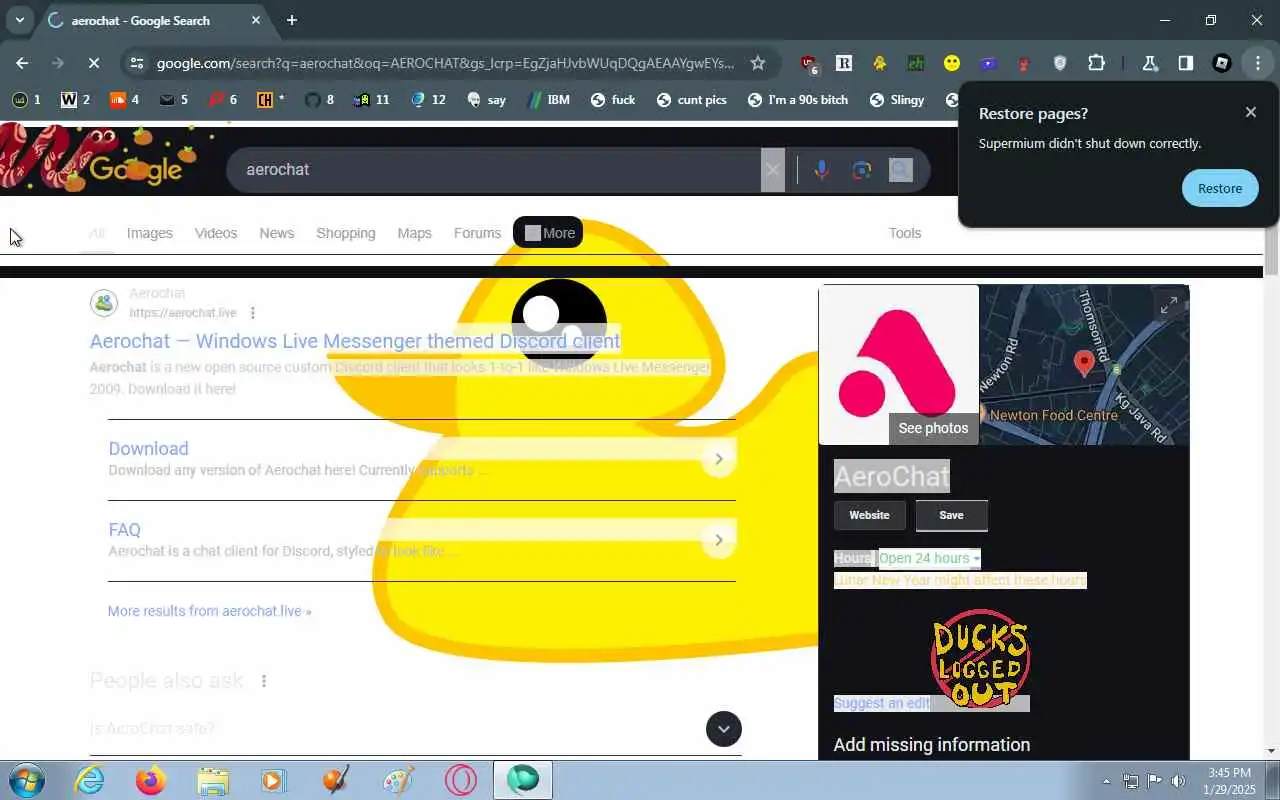1280x800 pixels.
Task: Expand the Is AeroChat safe question
Action: (415, 729)
